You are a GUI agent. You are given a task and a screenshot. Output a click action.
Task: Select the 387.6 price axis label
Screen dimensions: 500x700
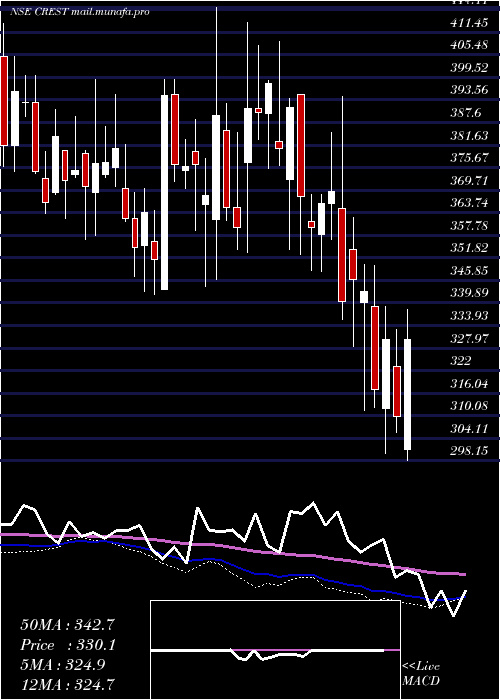pyautogui.click(x=466, y=113)
